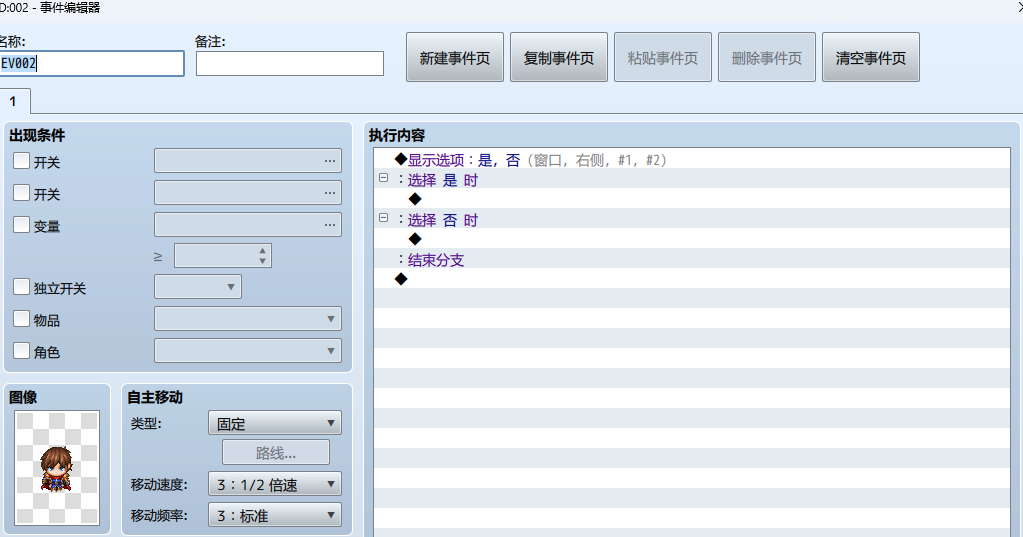Image resolution: width=1023 pixels, height=537 pixels.
Task: Enable the second 开关 condition checkbox
Action: (22, 192)
